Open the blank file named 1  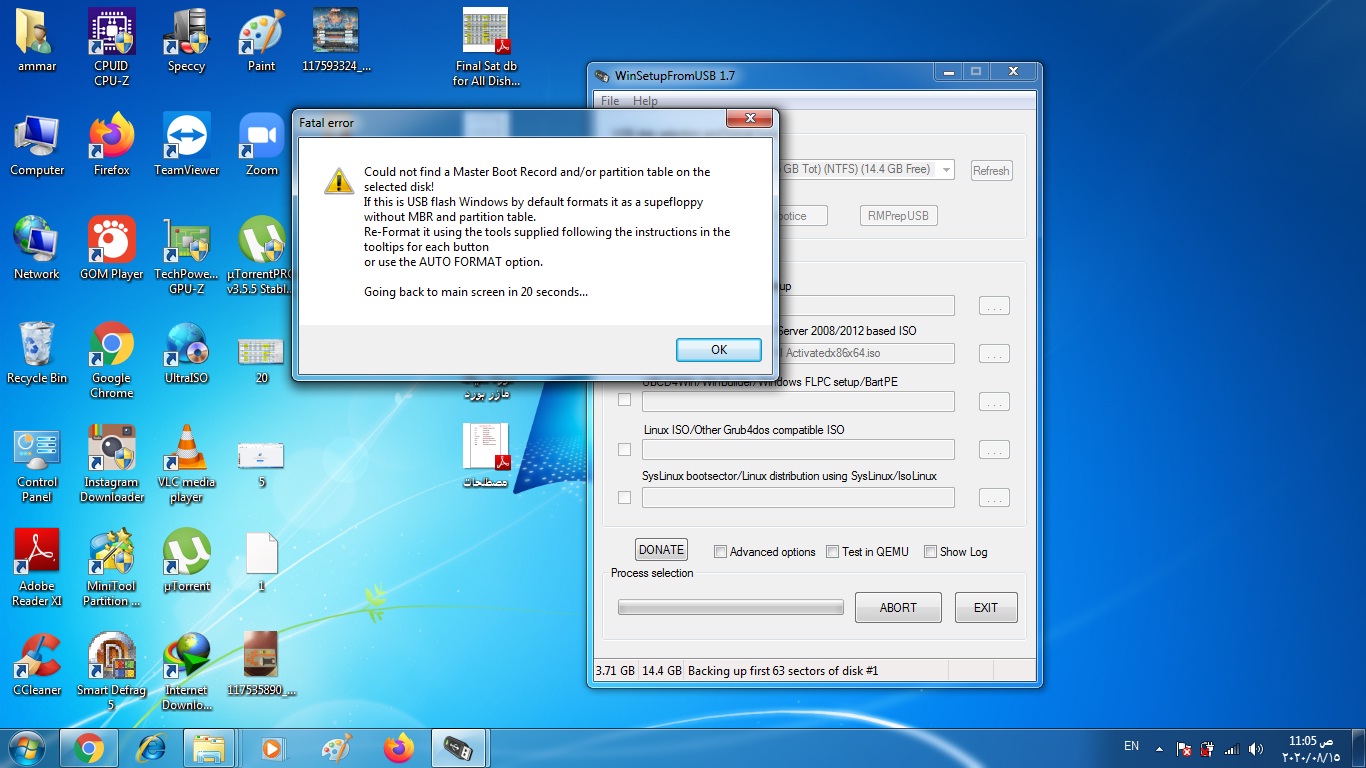(261, 561)
